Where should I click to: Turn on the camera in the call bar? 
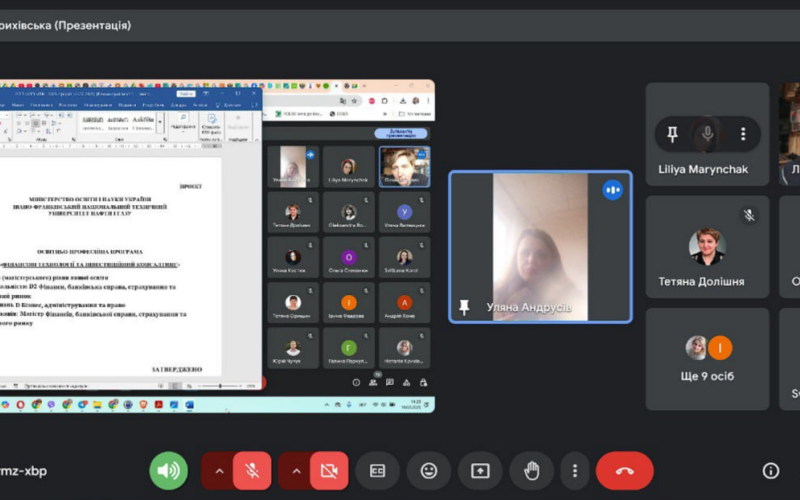click(329, 470)
